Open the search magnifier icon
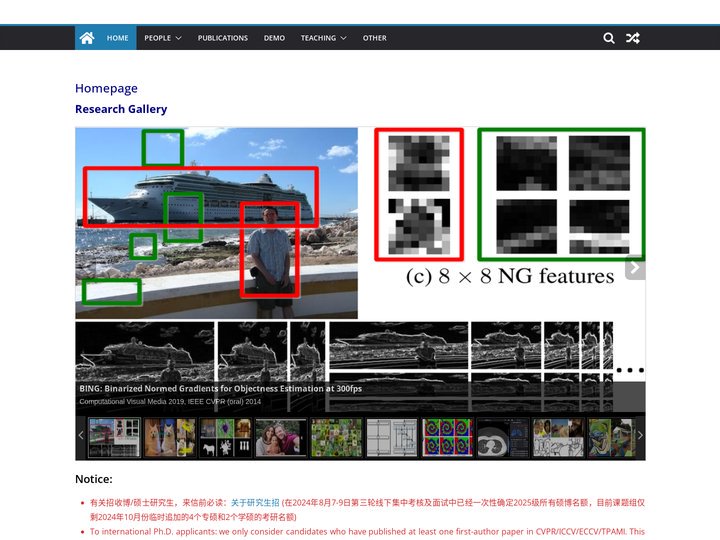 [x=608, y=38]
